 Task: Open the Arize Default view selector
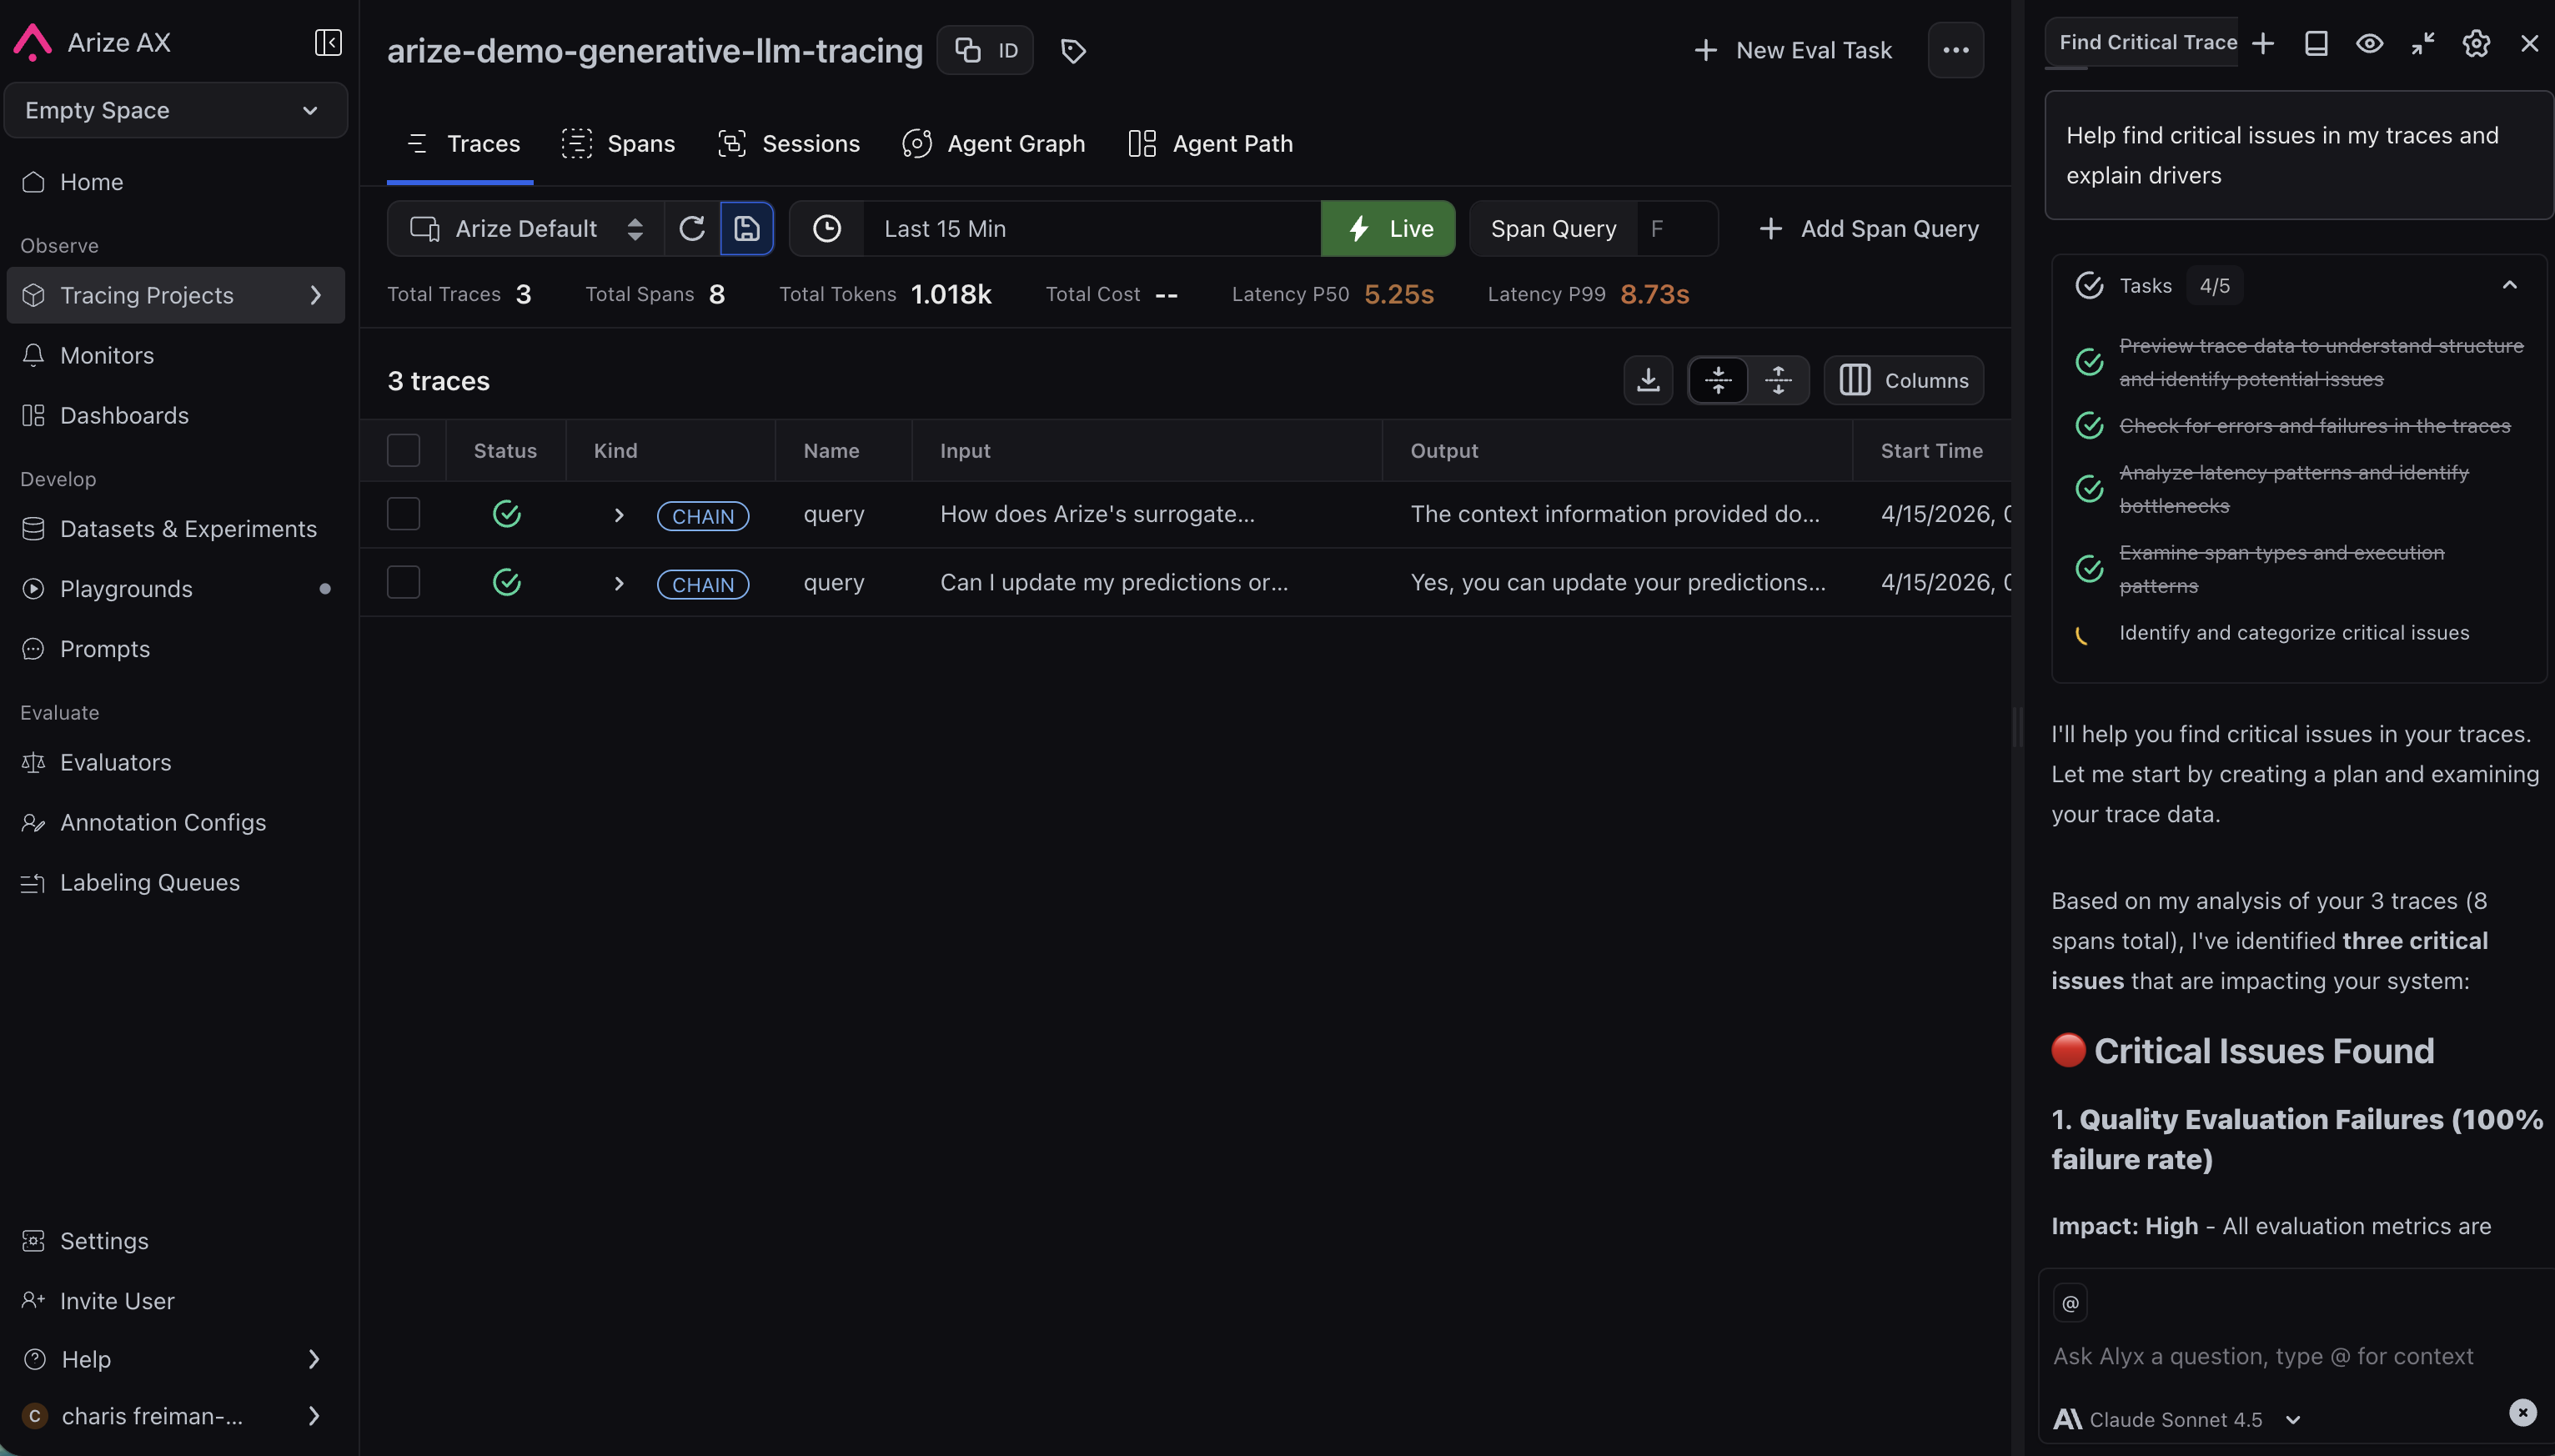point(526,229)
